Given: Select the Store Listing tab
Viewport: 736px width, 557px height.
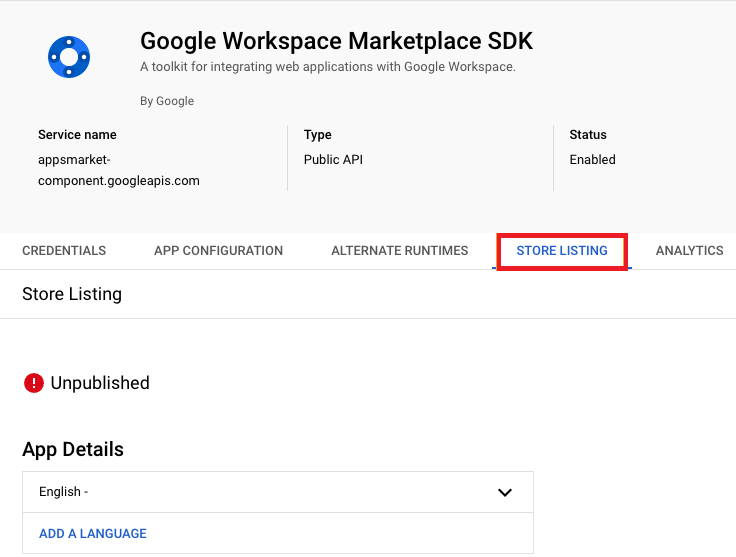Looking at the screenshot, I should pos(562,251).
